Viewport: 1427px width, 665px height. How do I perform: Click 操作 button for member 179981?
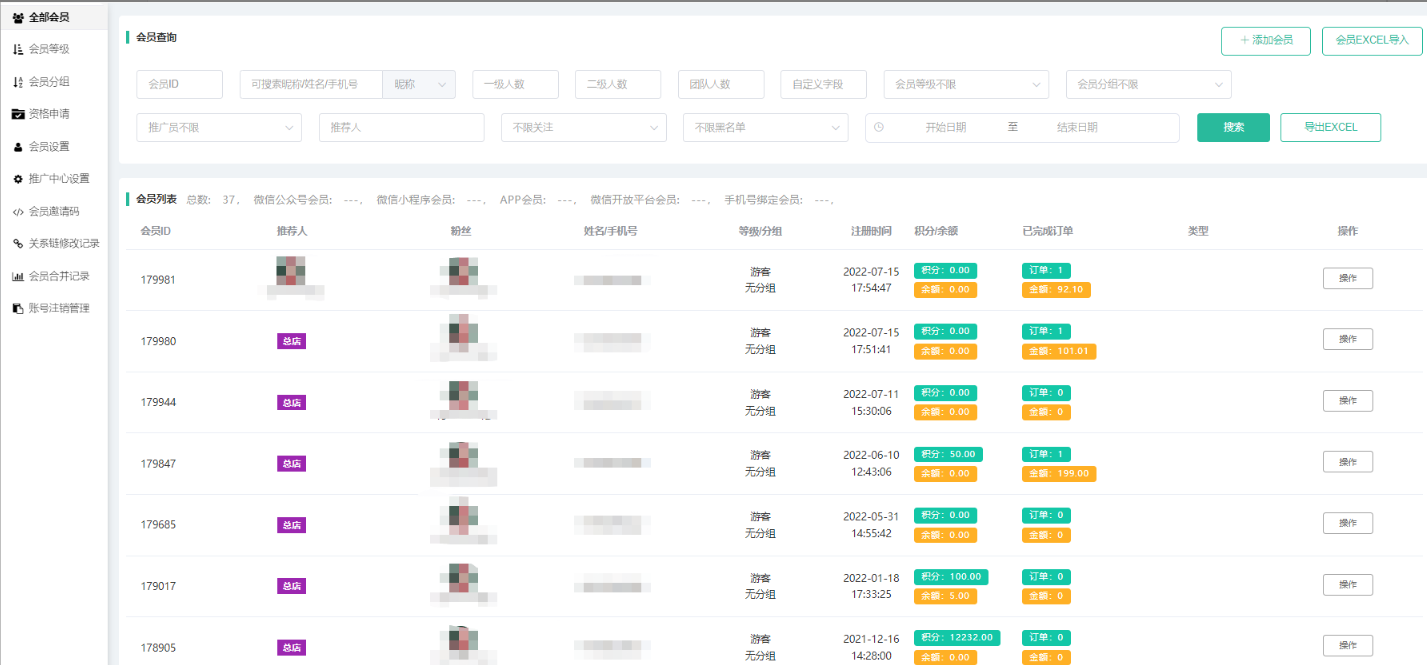pyautogui.click(x=1347, y=279)
